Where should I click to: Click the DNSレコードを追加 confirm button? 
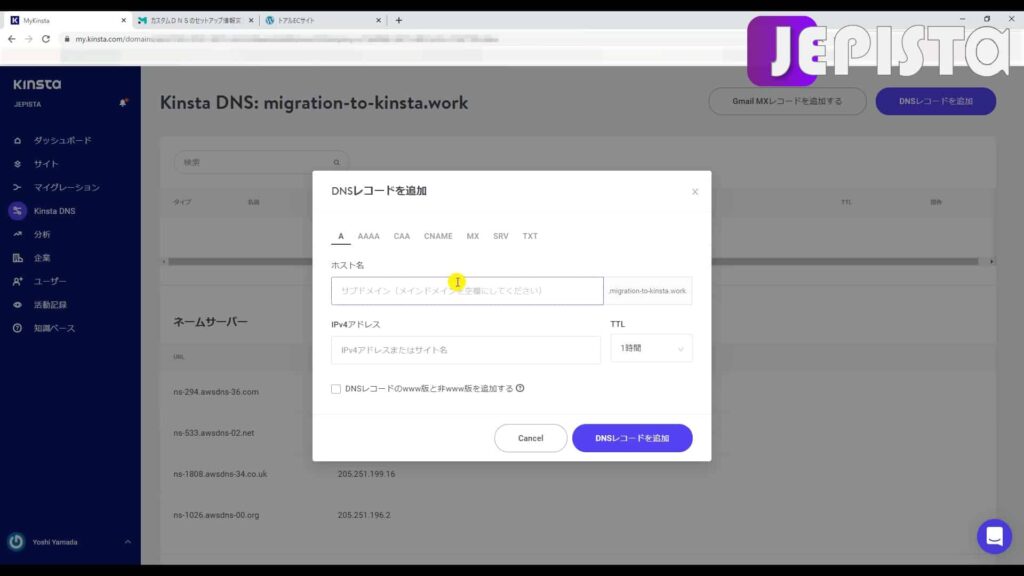632,437
